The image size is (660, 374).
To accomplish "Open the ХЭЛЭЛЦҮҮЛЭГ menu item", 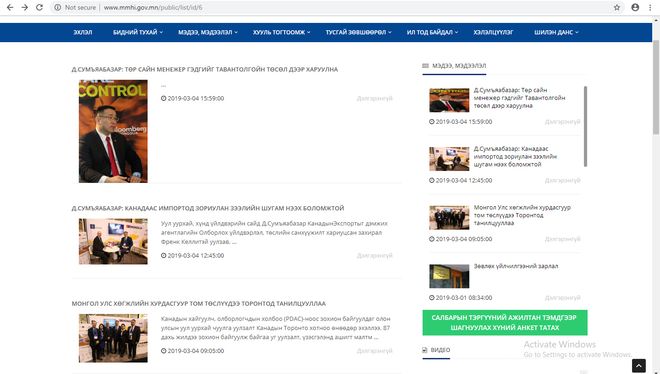I will pos(493,32).
